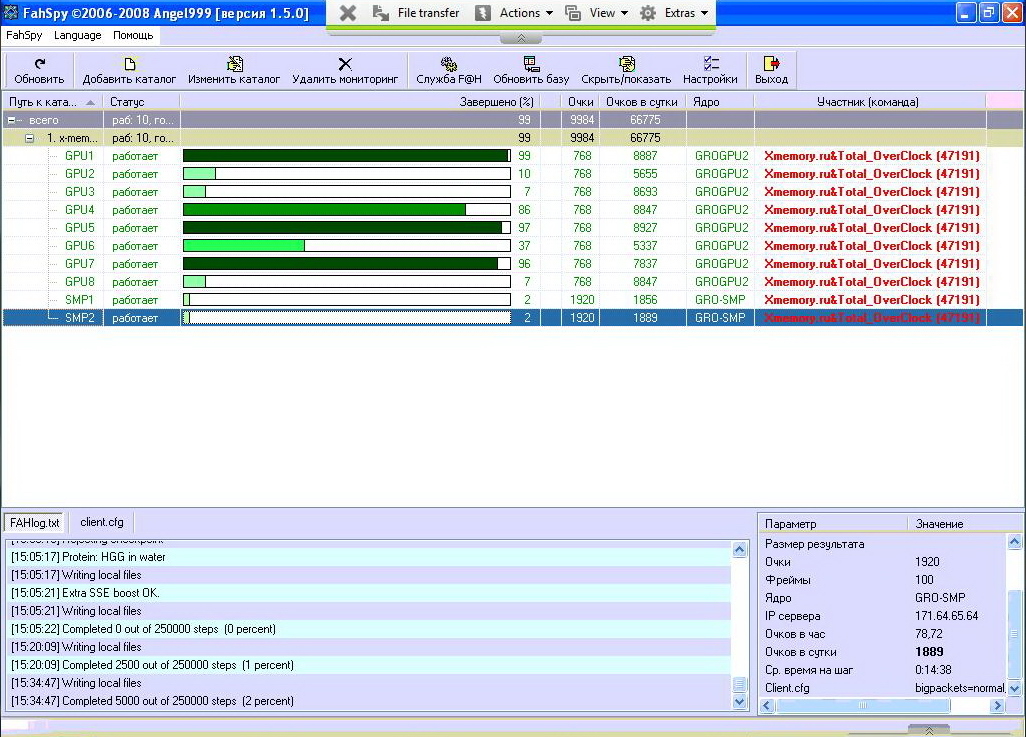Expand the Extras dropdown
Viewport: 1026px width, 737px height.
(674, 13)
